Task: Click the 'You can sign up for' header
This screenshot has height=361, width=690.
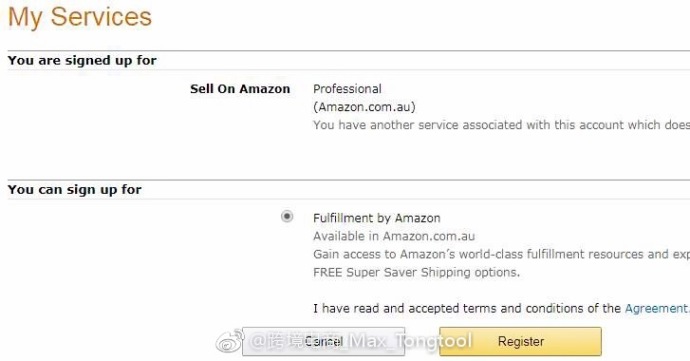Action: 75,190
